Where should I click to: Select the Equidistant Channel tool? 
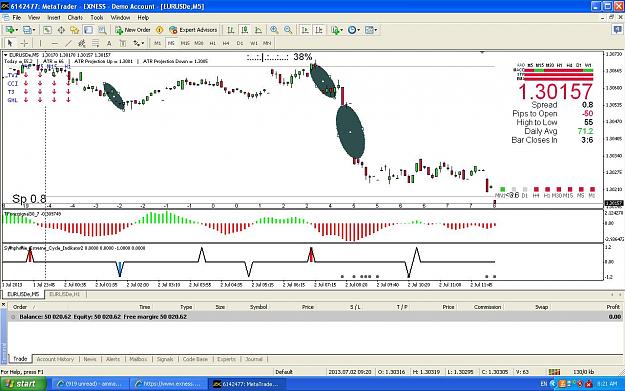pos(82,43)
